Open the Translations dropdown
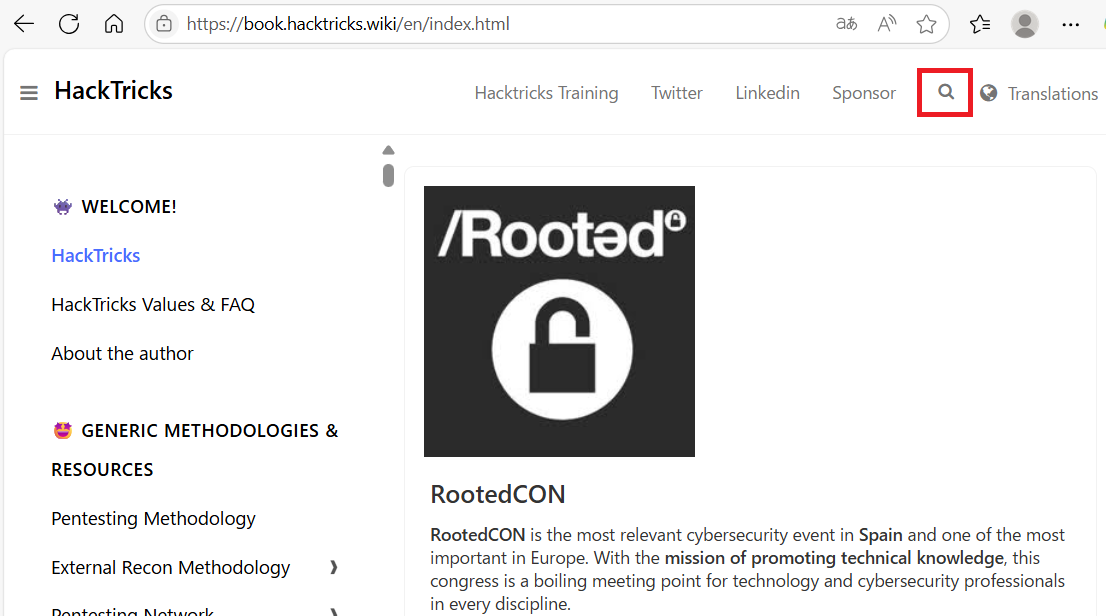 click(x=1052, y=94)
